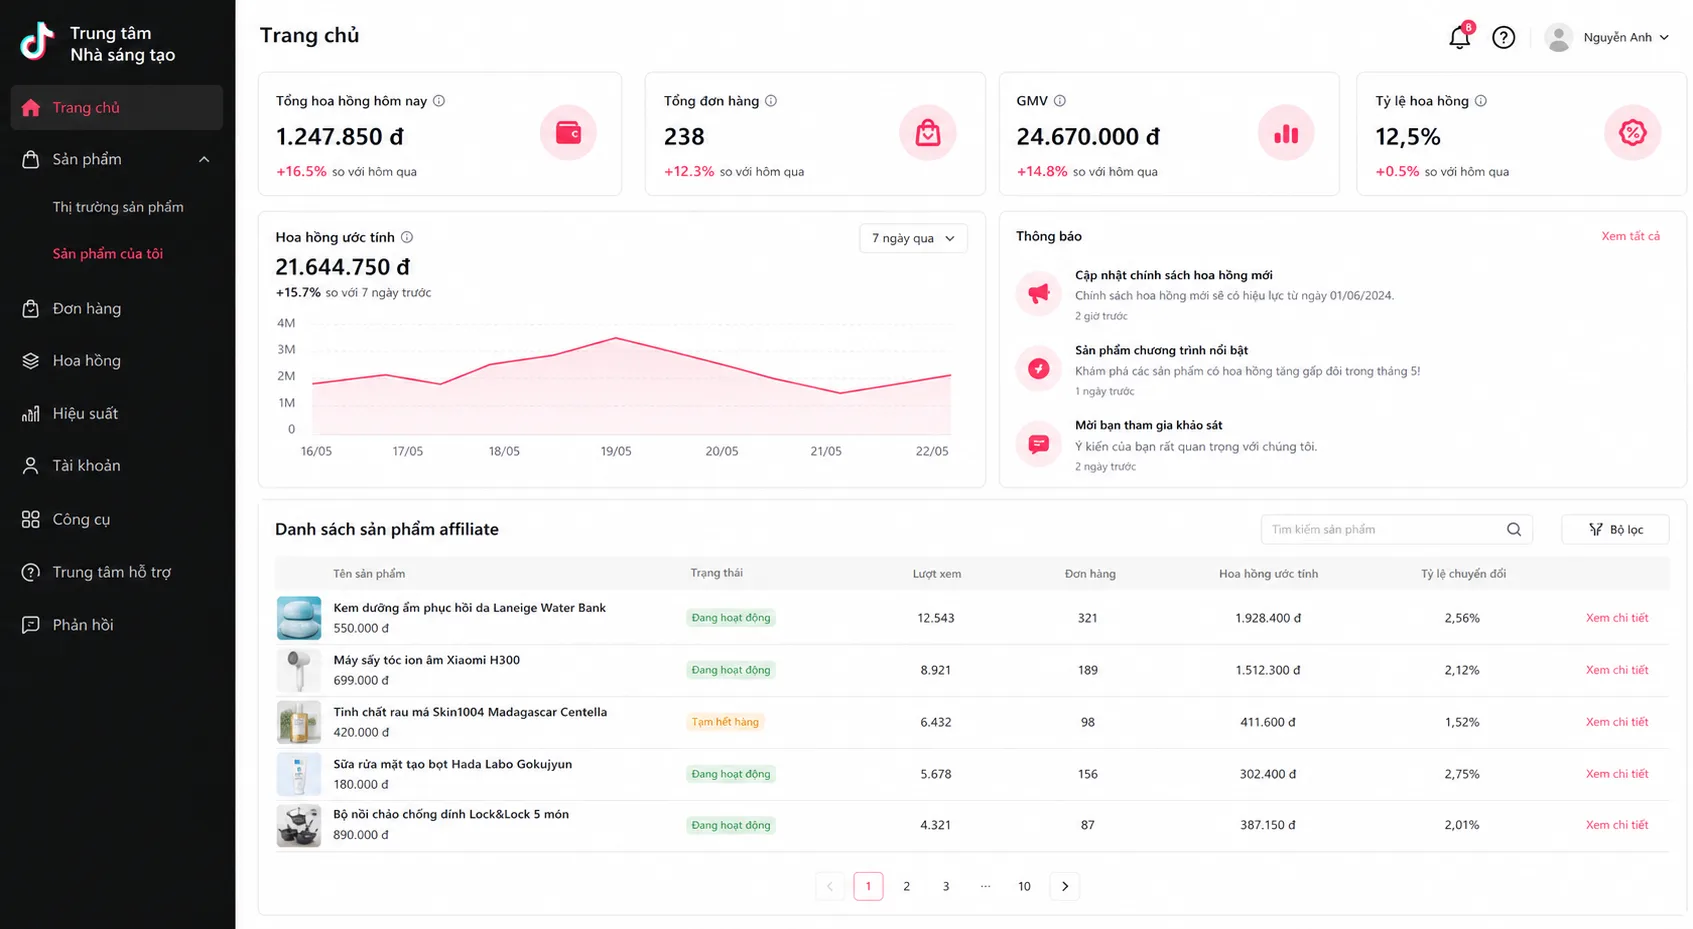1693x929 pixels.
Task: Click Xem chi tiết for Xiaomi H300 dryer
Action: coord(1617,670)
